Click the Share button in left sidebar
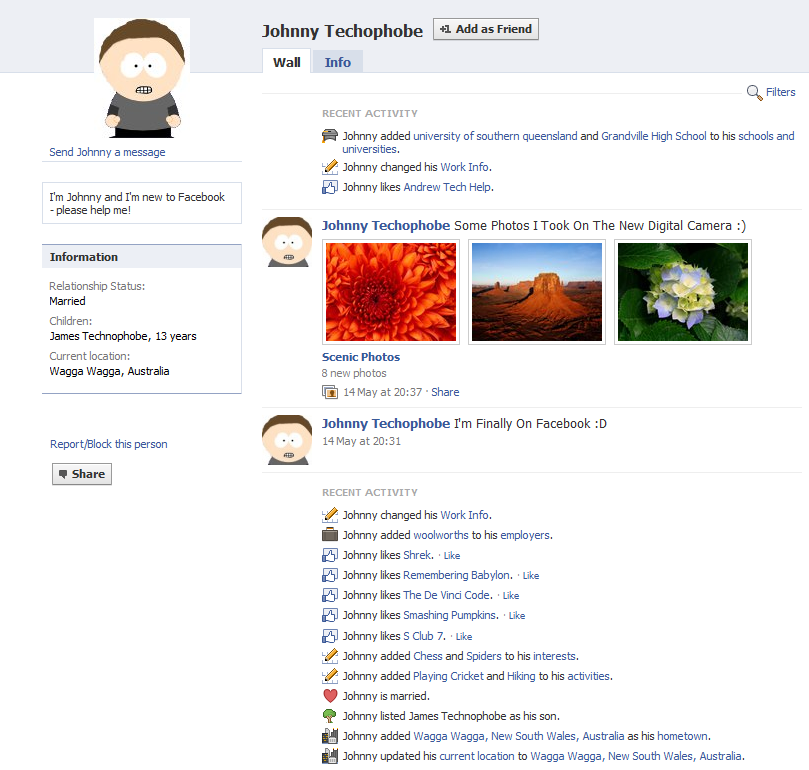This screenshot has width=809, height=770. 82,474
